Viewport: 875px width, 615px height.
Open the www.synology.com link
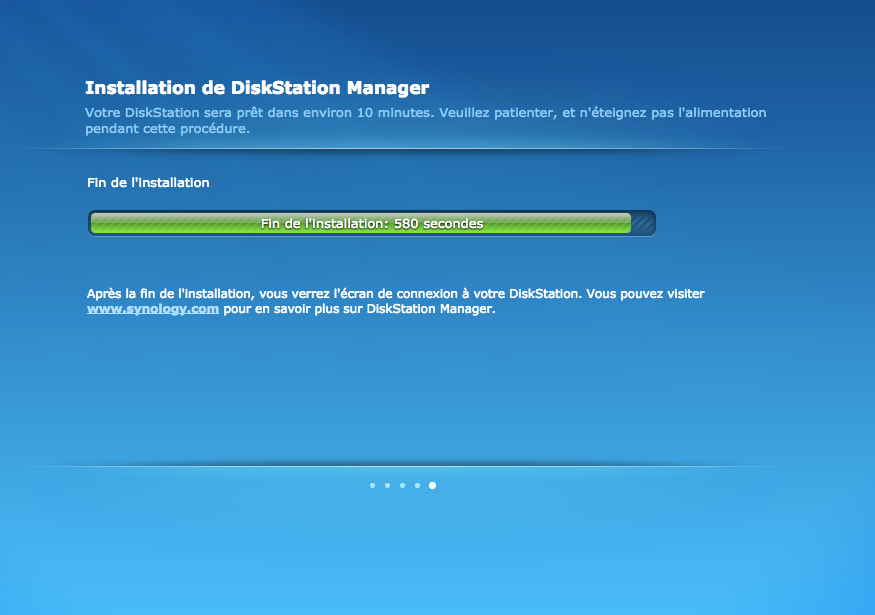[x=153, y=309]
